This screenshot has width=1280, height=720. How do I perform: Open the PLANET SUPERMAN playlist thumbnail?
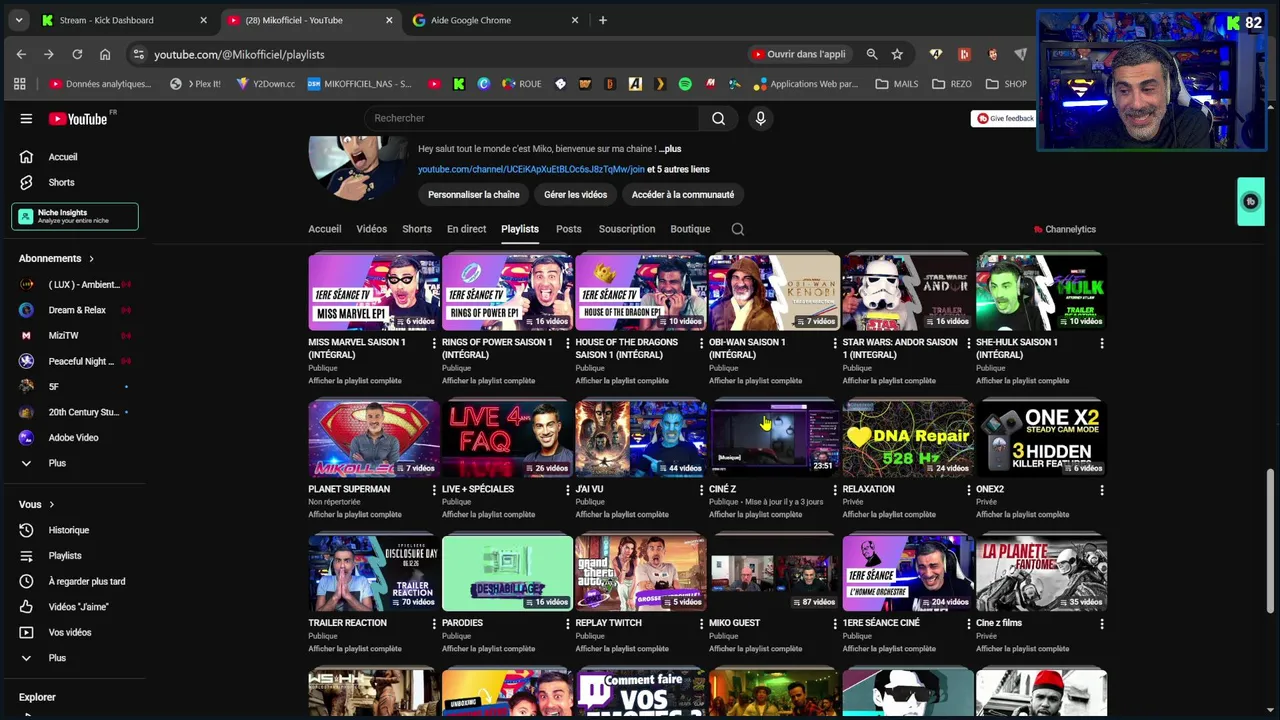[x=374, y=440]
